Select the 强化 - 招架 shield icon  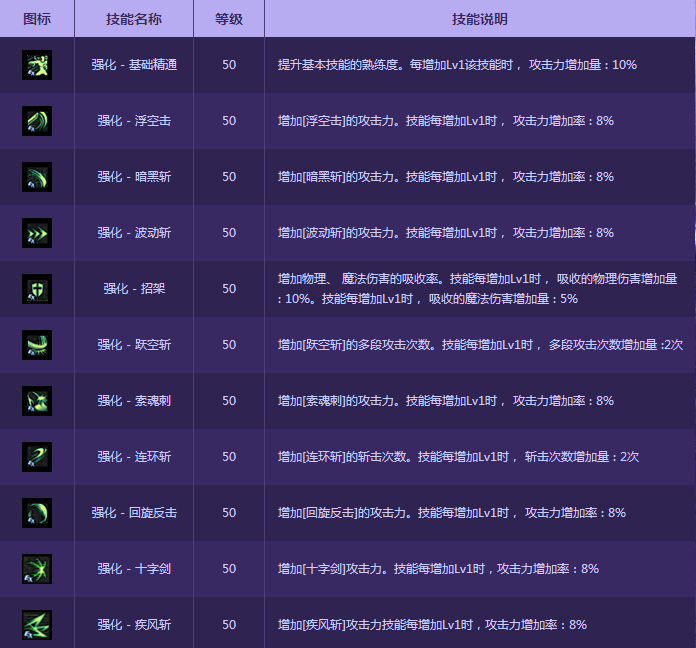(x=37, y=289)
